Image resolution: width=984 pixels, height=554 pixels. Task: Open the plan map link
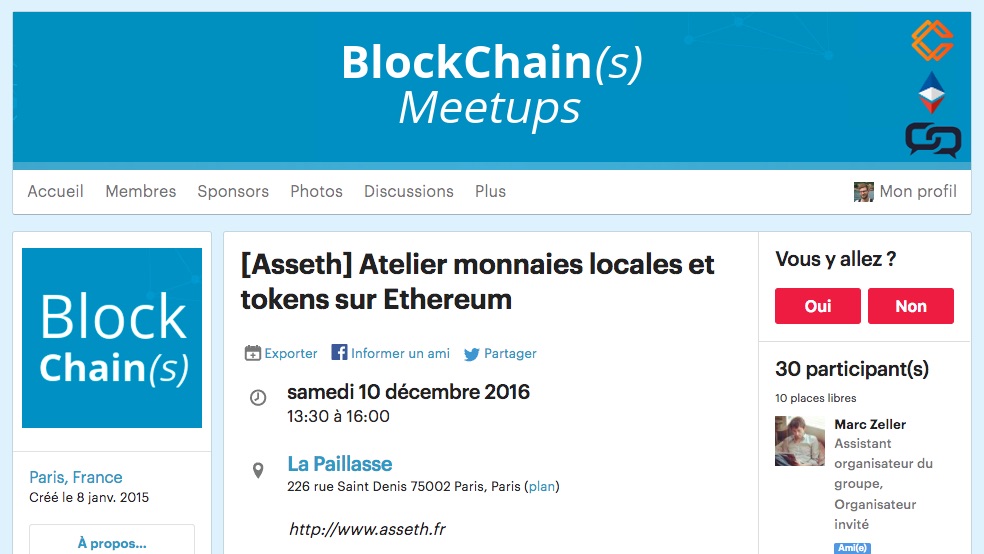click(x=542, y=486)
